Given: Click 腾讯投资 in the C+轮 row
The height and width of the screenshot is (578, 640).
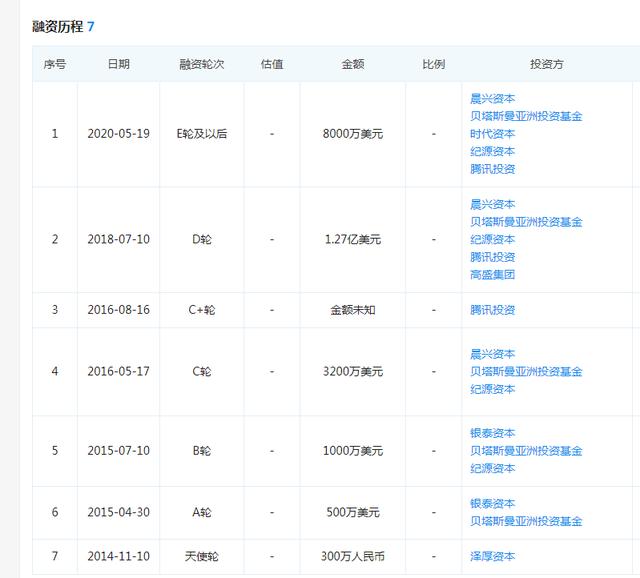Looking at the screenshot, I should pyautogui.click(x=492, y=310).
